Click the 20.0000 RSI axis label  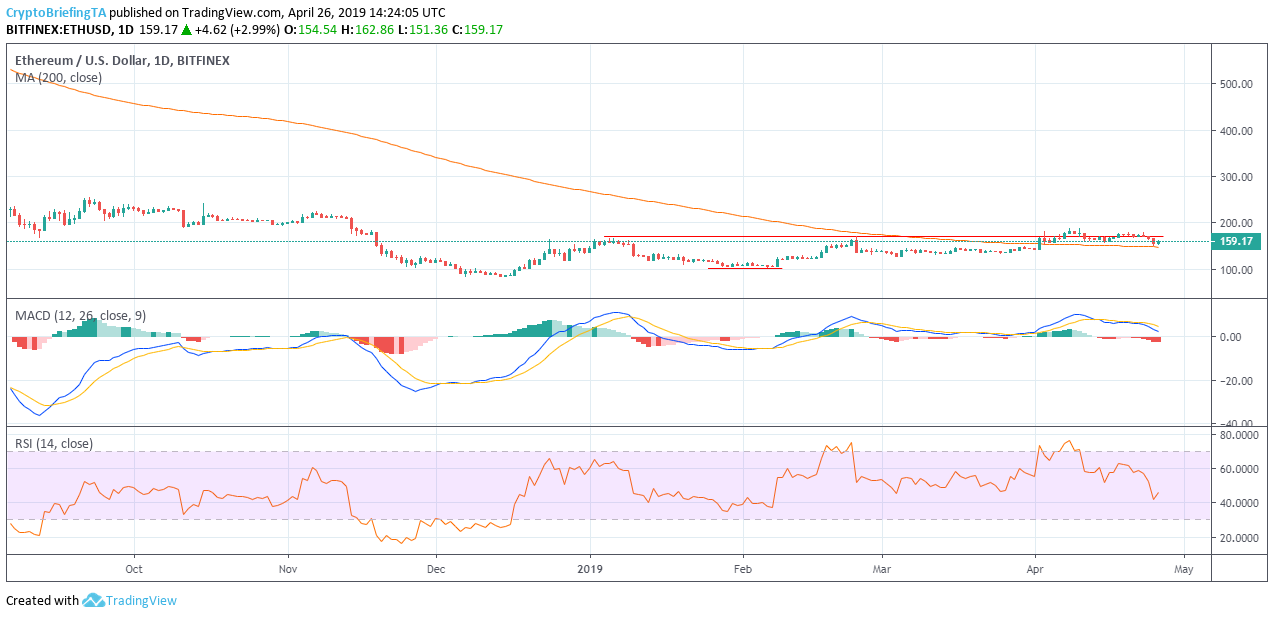pyautogui.click(x=1238, y=538)
